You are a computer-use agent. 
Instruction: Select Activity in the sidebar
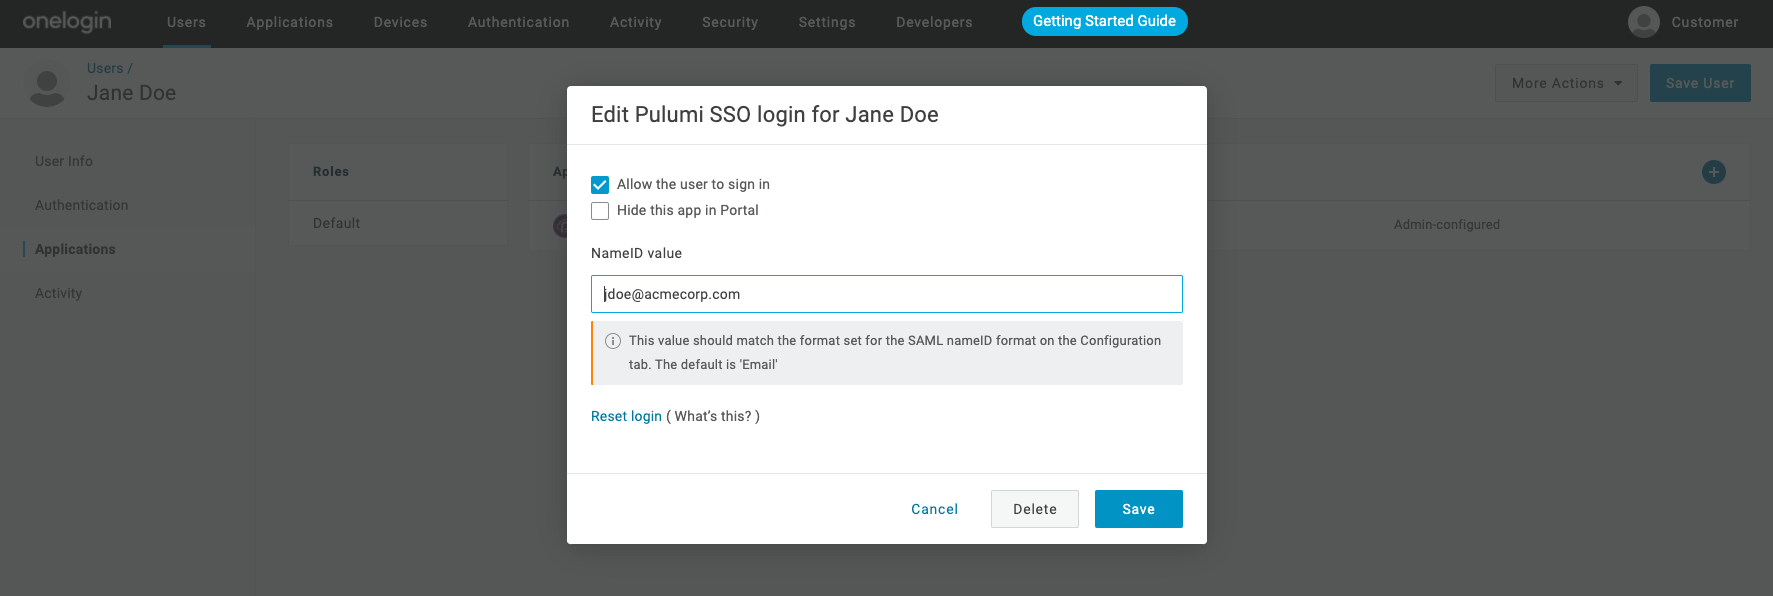59,293
